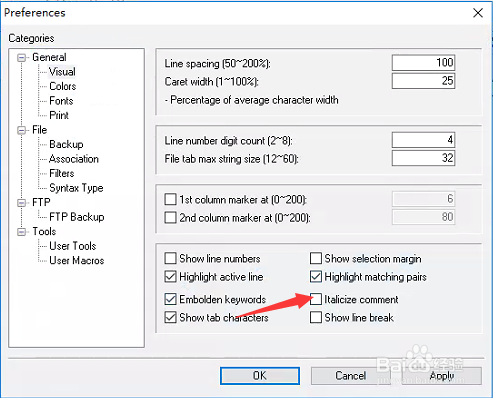
Task: Enable Show line break checkbox
Action: [316, 317]
